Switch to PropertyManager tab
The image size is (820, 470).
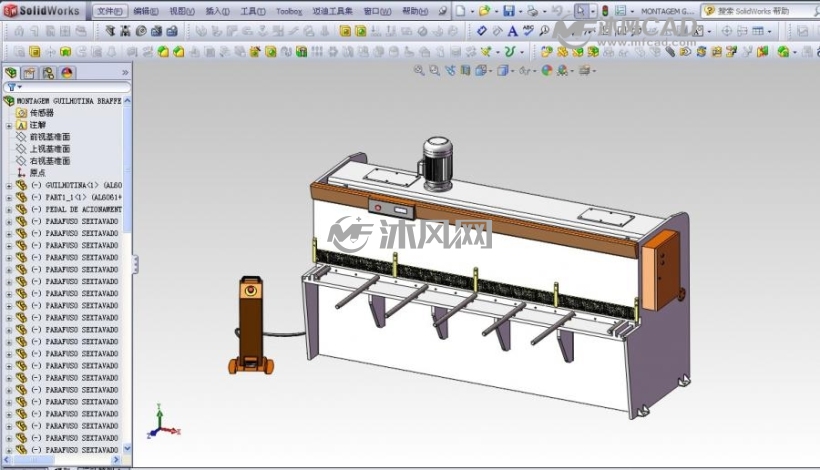pos(29,73)
